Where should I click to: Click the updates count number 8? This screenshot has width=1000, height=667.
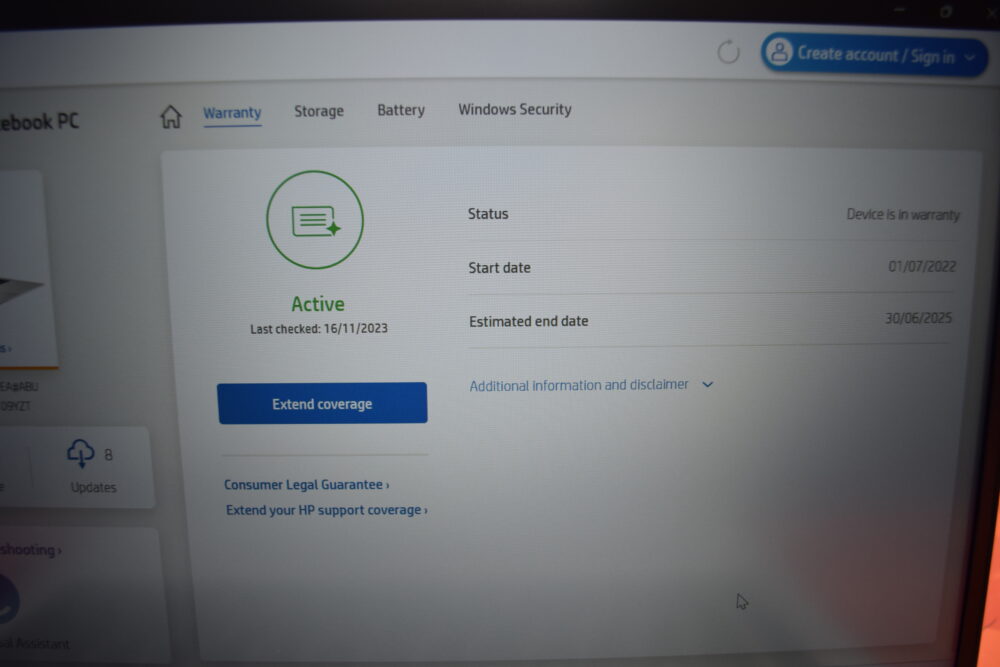pyautogui.click(x=108, y=455)
